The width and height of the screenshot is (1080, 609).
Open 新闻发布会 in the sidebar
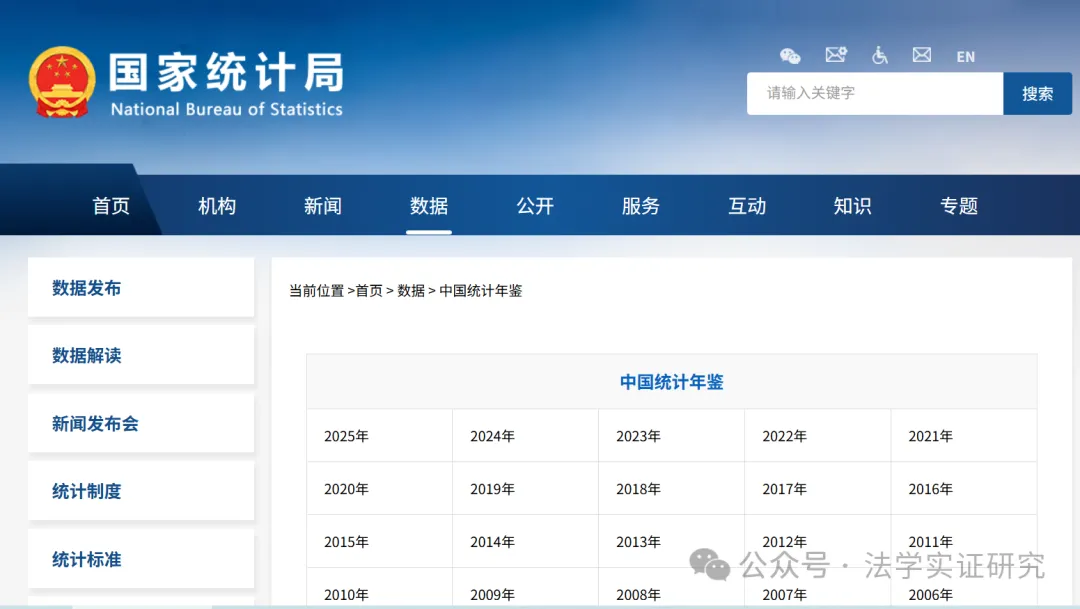(x=141, y=423)
